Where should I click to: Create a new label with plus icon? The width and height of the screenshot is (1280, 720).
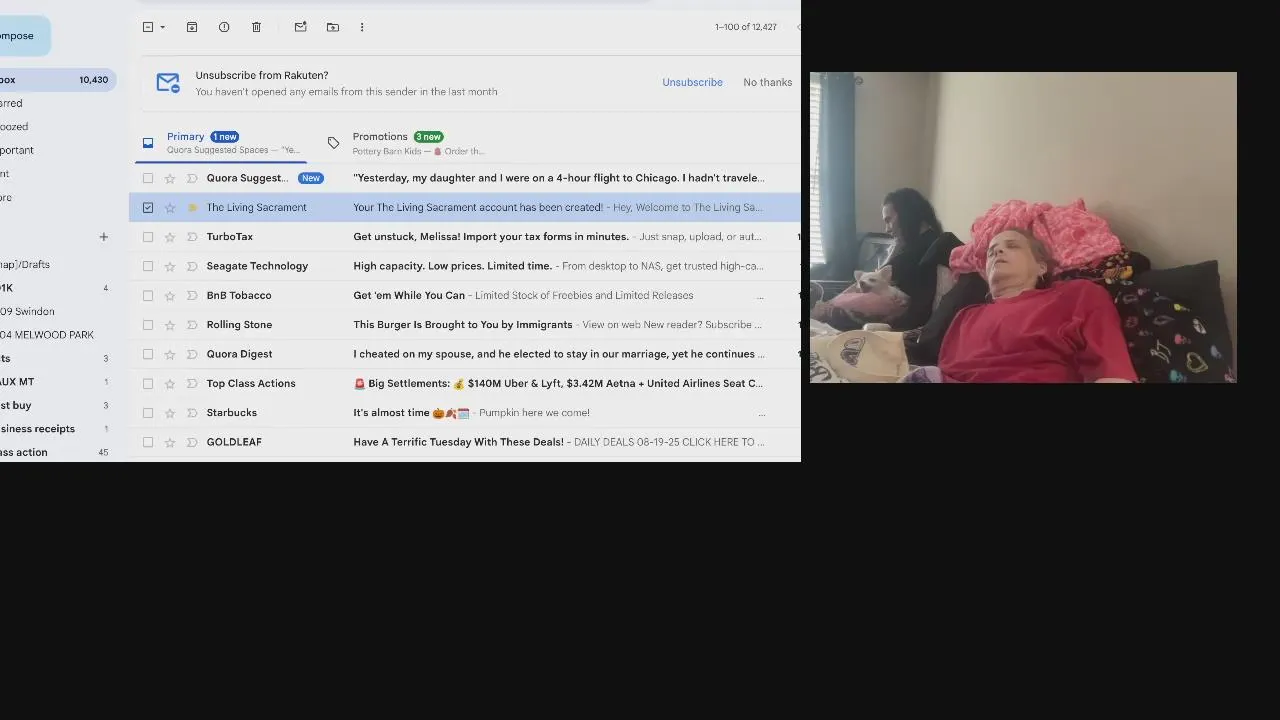(103, 237)
